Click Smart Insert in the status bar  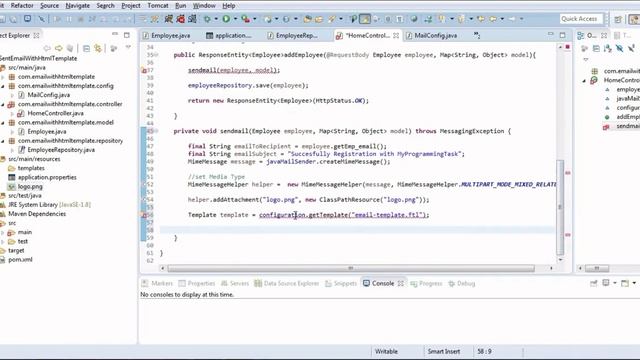click(443, 351)
